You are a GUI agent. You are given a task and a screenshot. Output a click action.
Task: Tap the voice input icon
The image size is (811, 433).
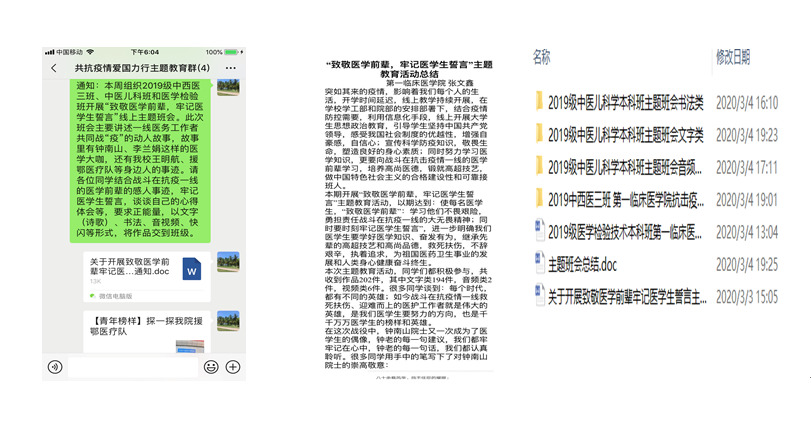point(55,367)
